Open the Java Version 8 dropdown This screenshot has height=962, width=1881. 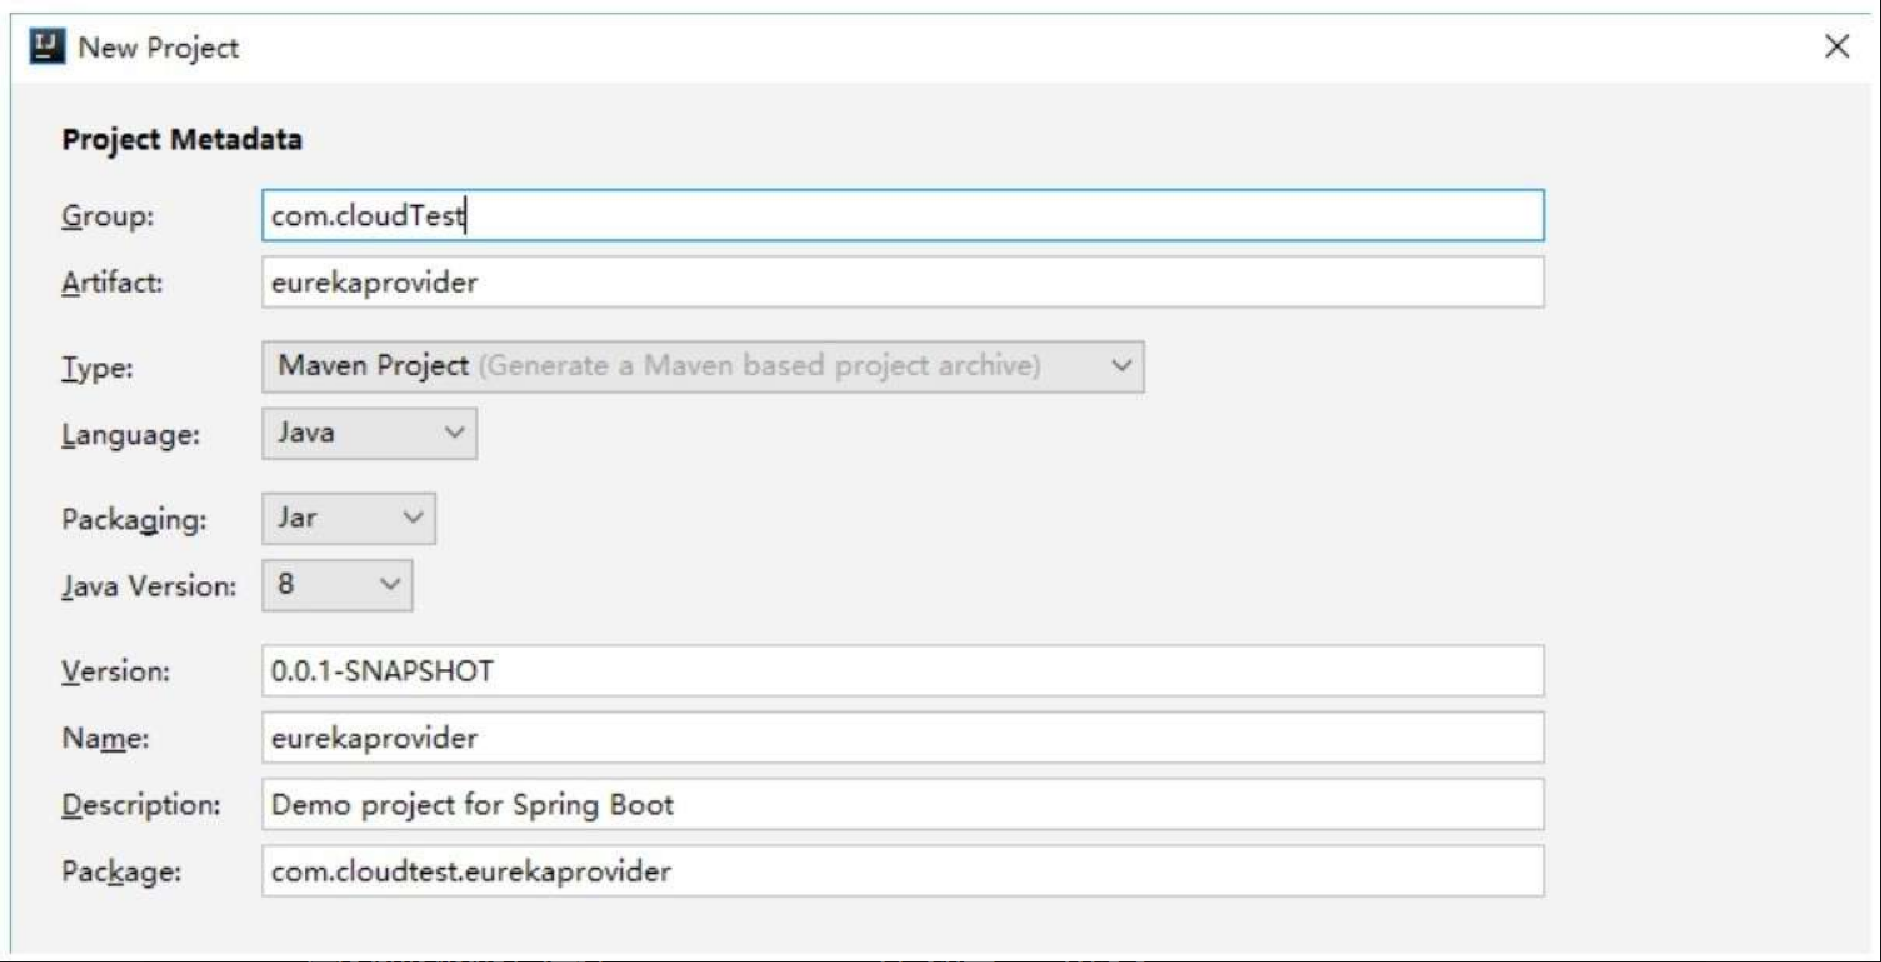tap(337, 585)
